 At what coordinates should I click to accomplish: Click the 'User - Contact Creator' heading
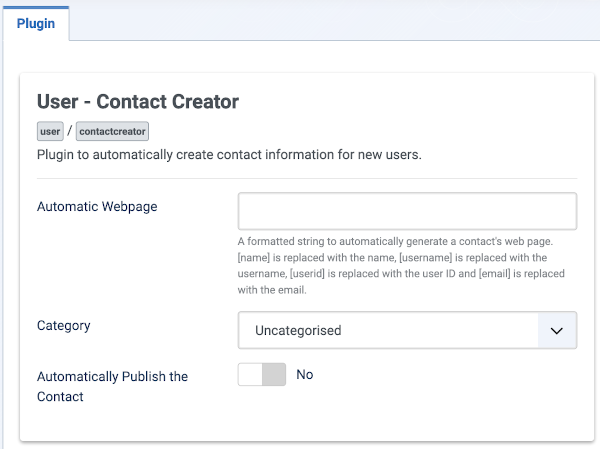(x=138, y=102)
